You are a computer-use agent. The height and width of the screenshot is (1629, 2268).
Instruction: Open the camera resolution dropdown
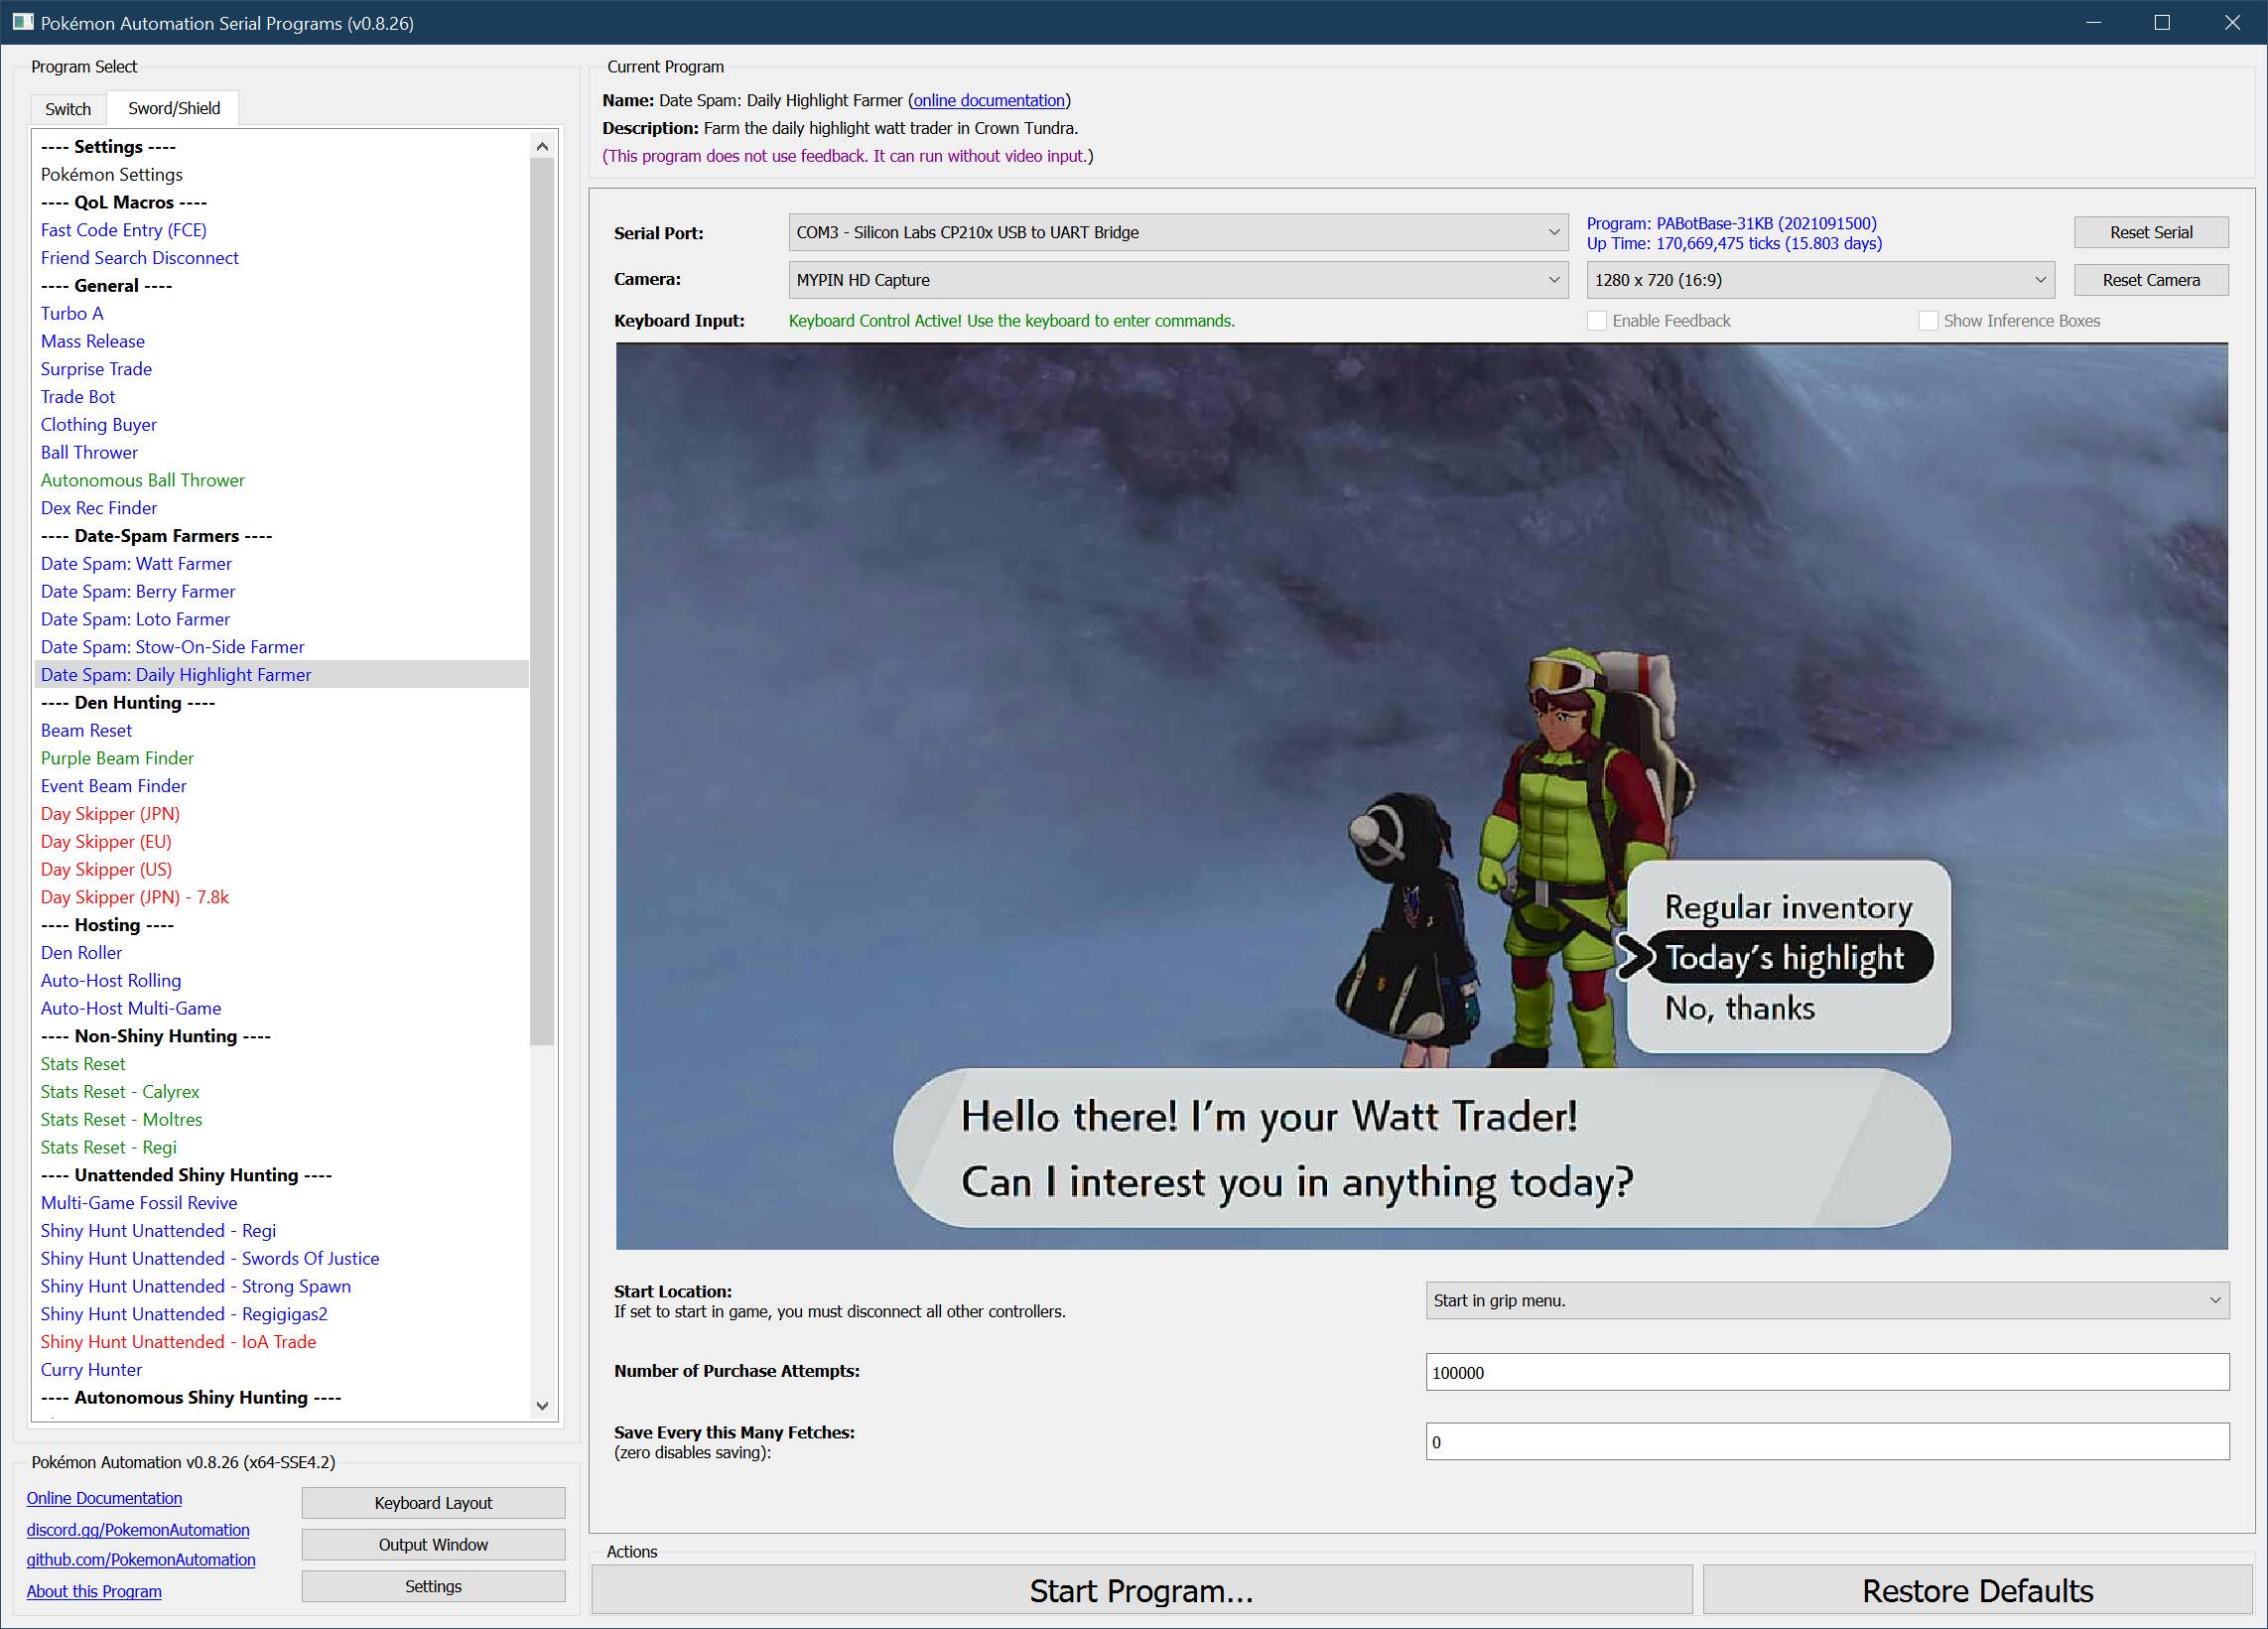pos(1819,280)
